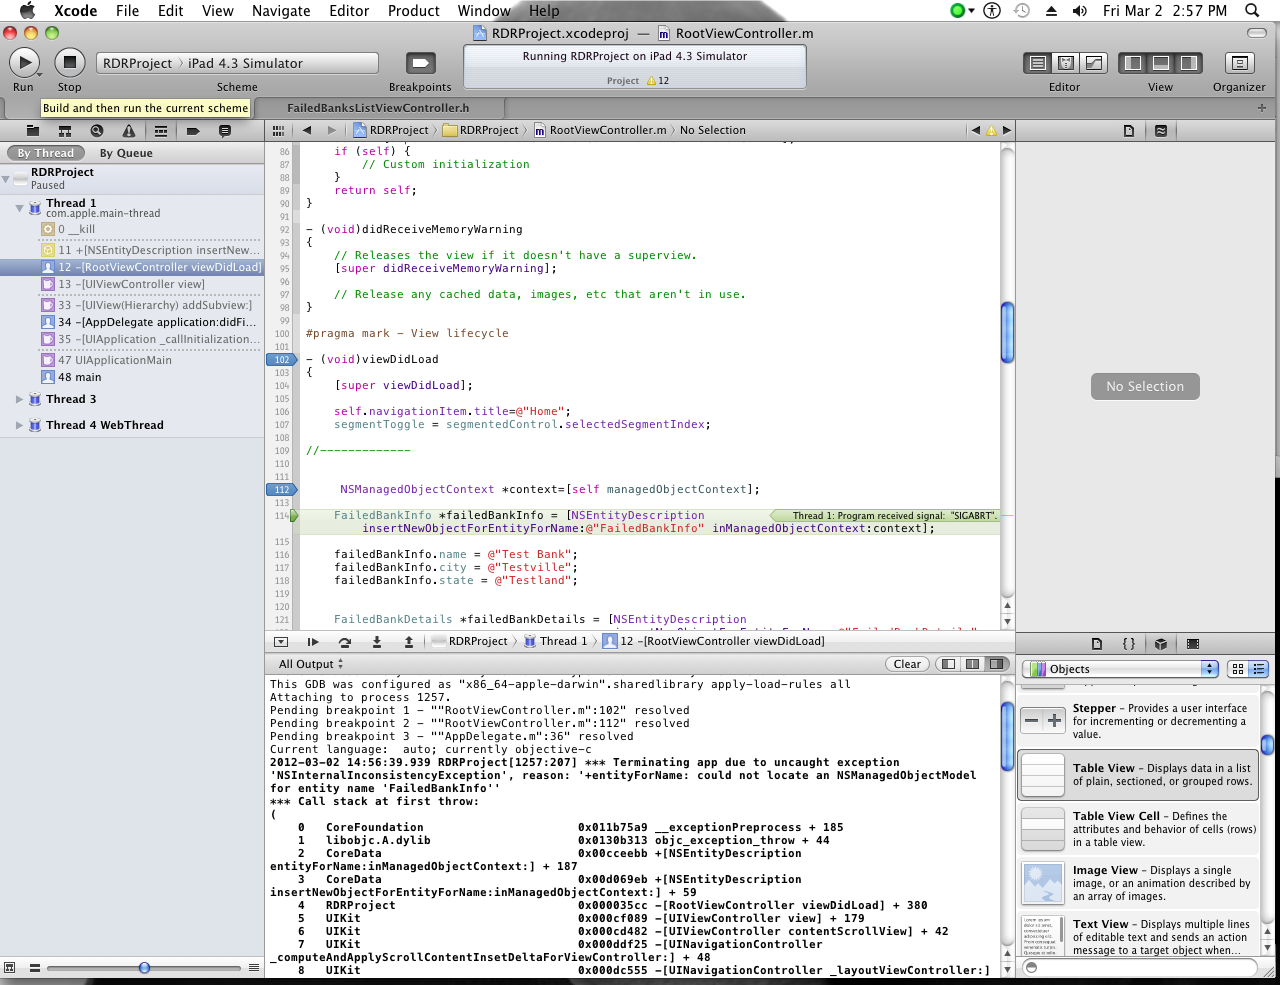Select the Table View library object
This screenshot has width=1280, height=985.
pos(1138,775)
